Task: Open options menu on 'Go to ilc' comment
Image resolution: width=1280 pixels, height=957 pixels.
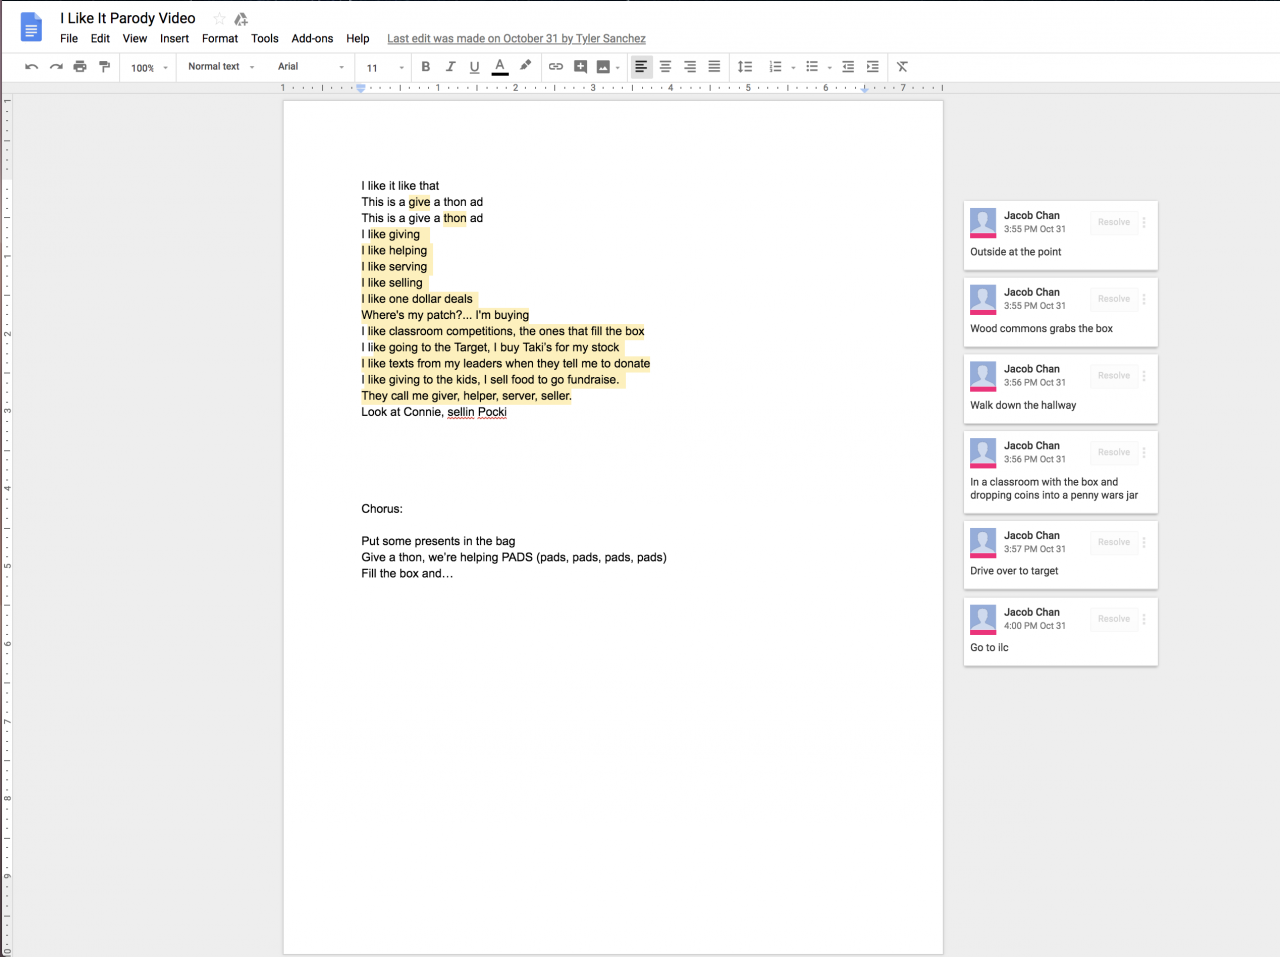Action: click(x=1144, y=619)
